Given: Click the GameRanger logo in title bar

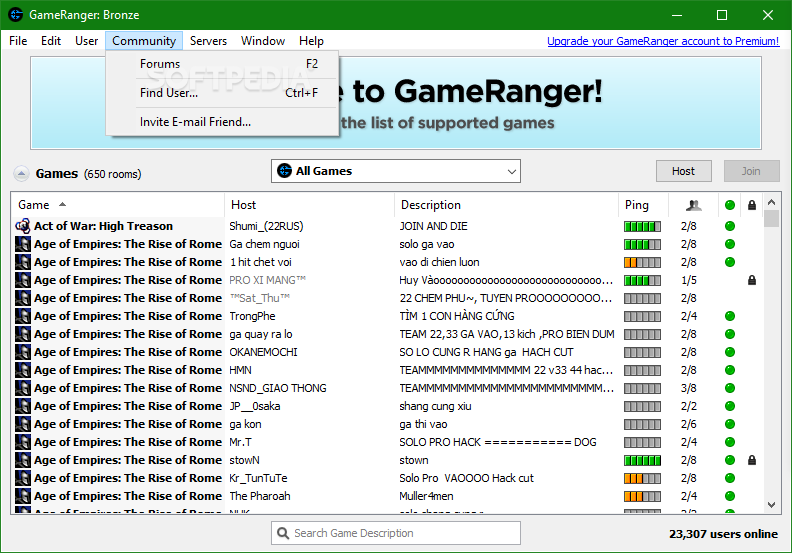Looking at the screenshot, I should [16, 15].
